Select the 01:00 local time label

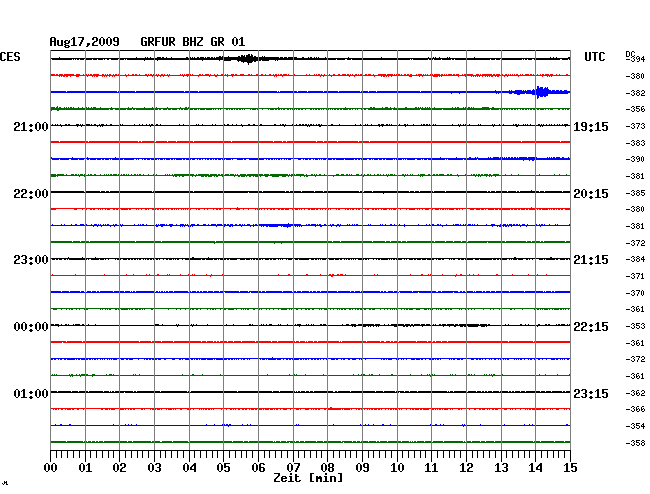coord(31,393)
